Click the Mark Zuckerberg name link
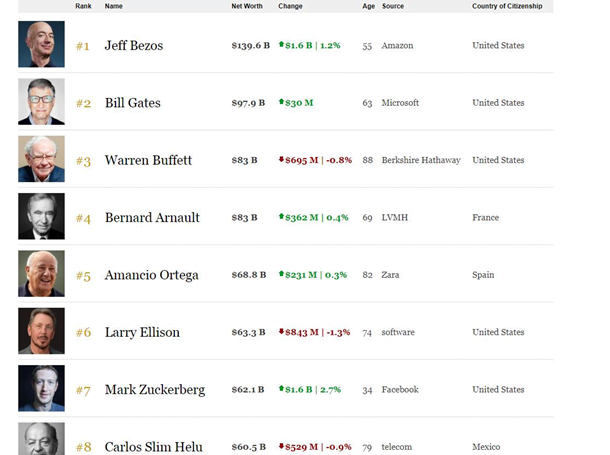This screenshot has width=610, height=455. coord(154,390)
